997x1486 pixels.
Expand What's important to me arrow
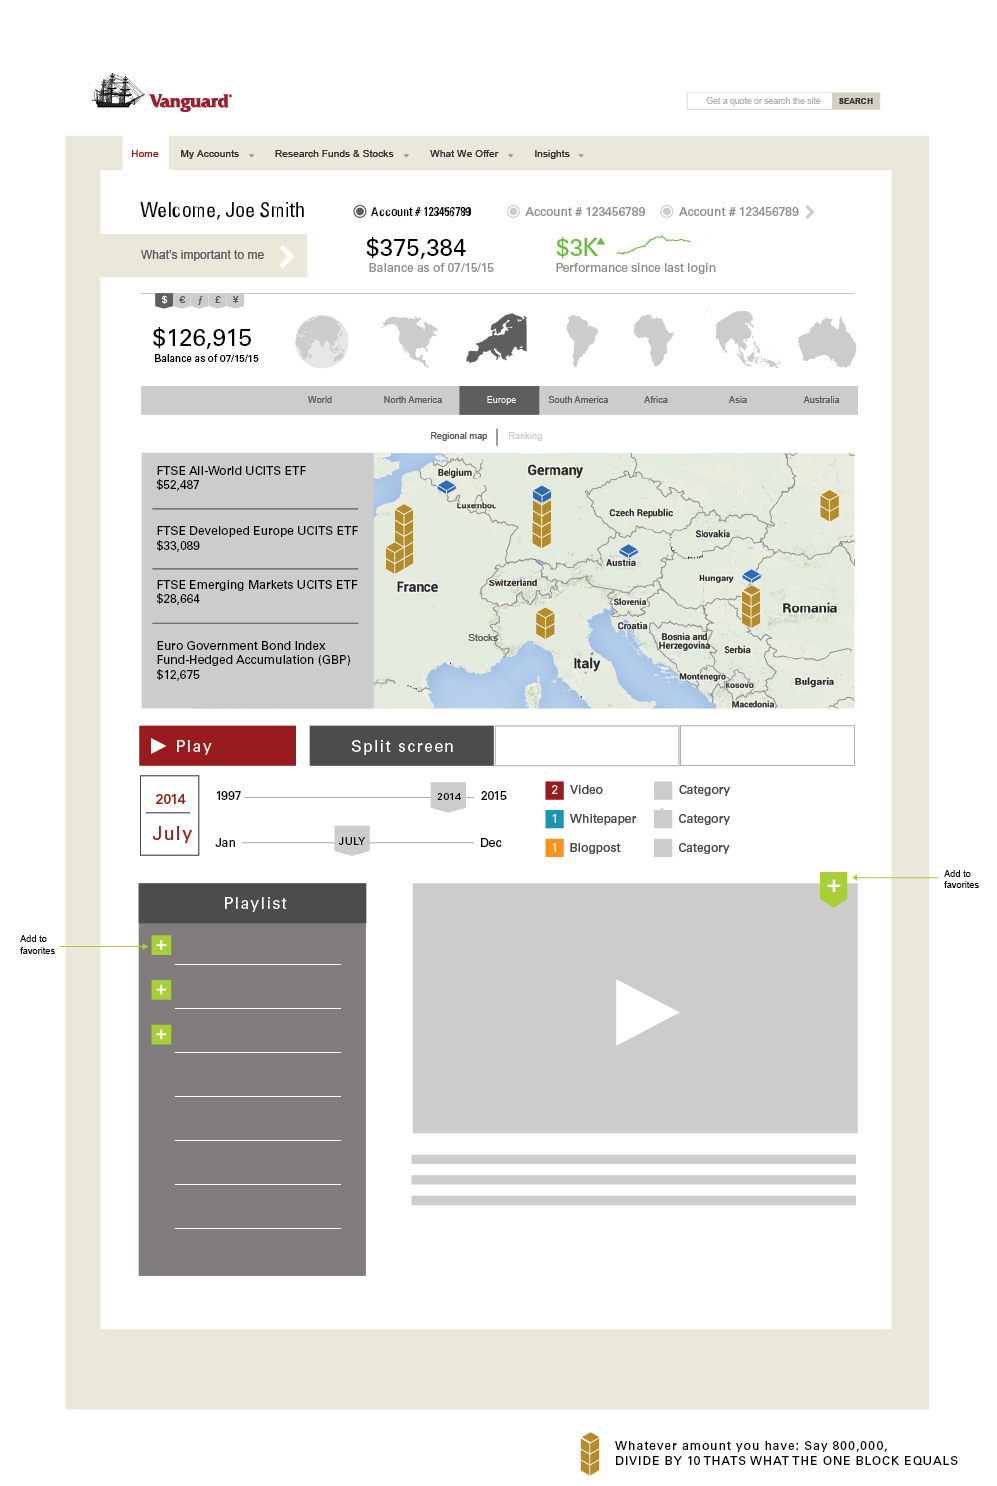tap(287, 256)
